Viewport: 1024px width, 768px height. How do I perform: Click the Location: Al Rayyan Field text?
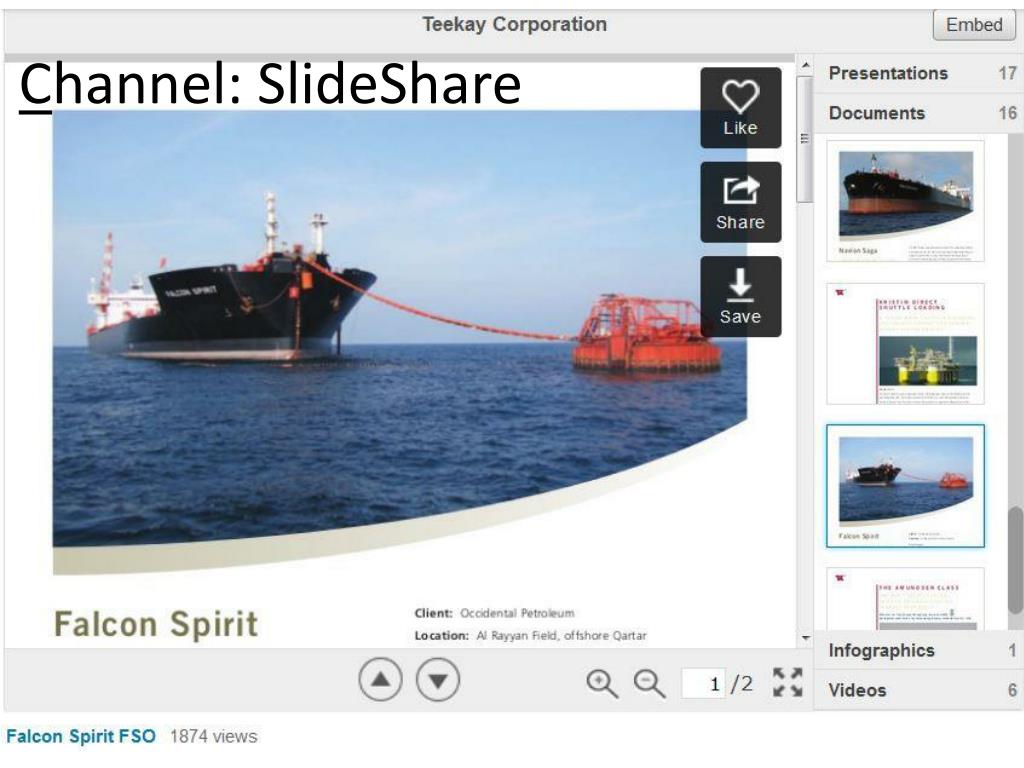530,635
